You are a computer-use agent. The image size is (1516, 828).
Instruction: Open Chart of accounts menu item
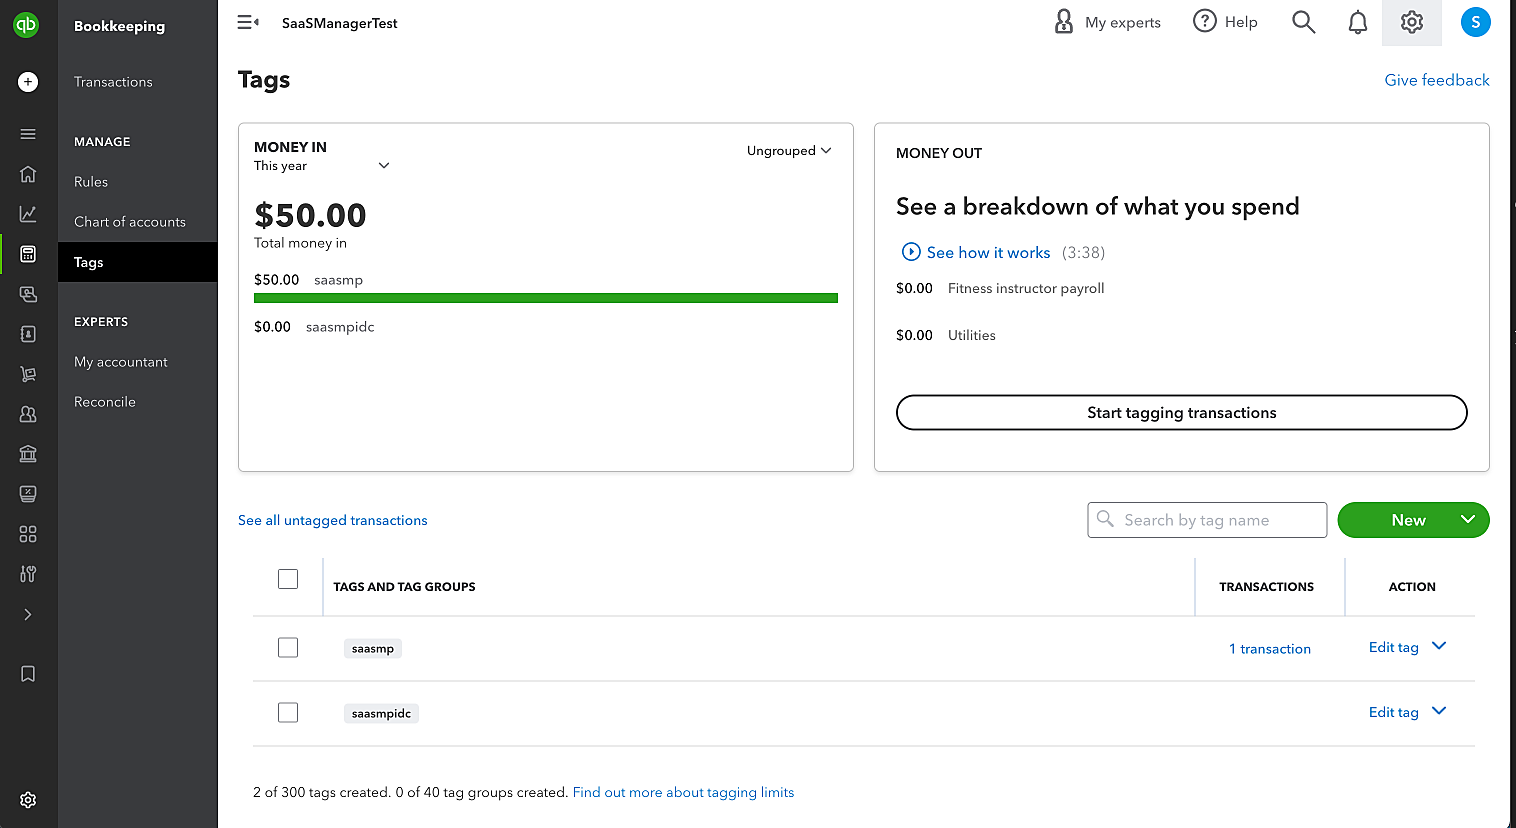point(130,222)
